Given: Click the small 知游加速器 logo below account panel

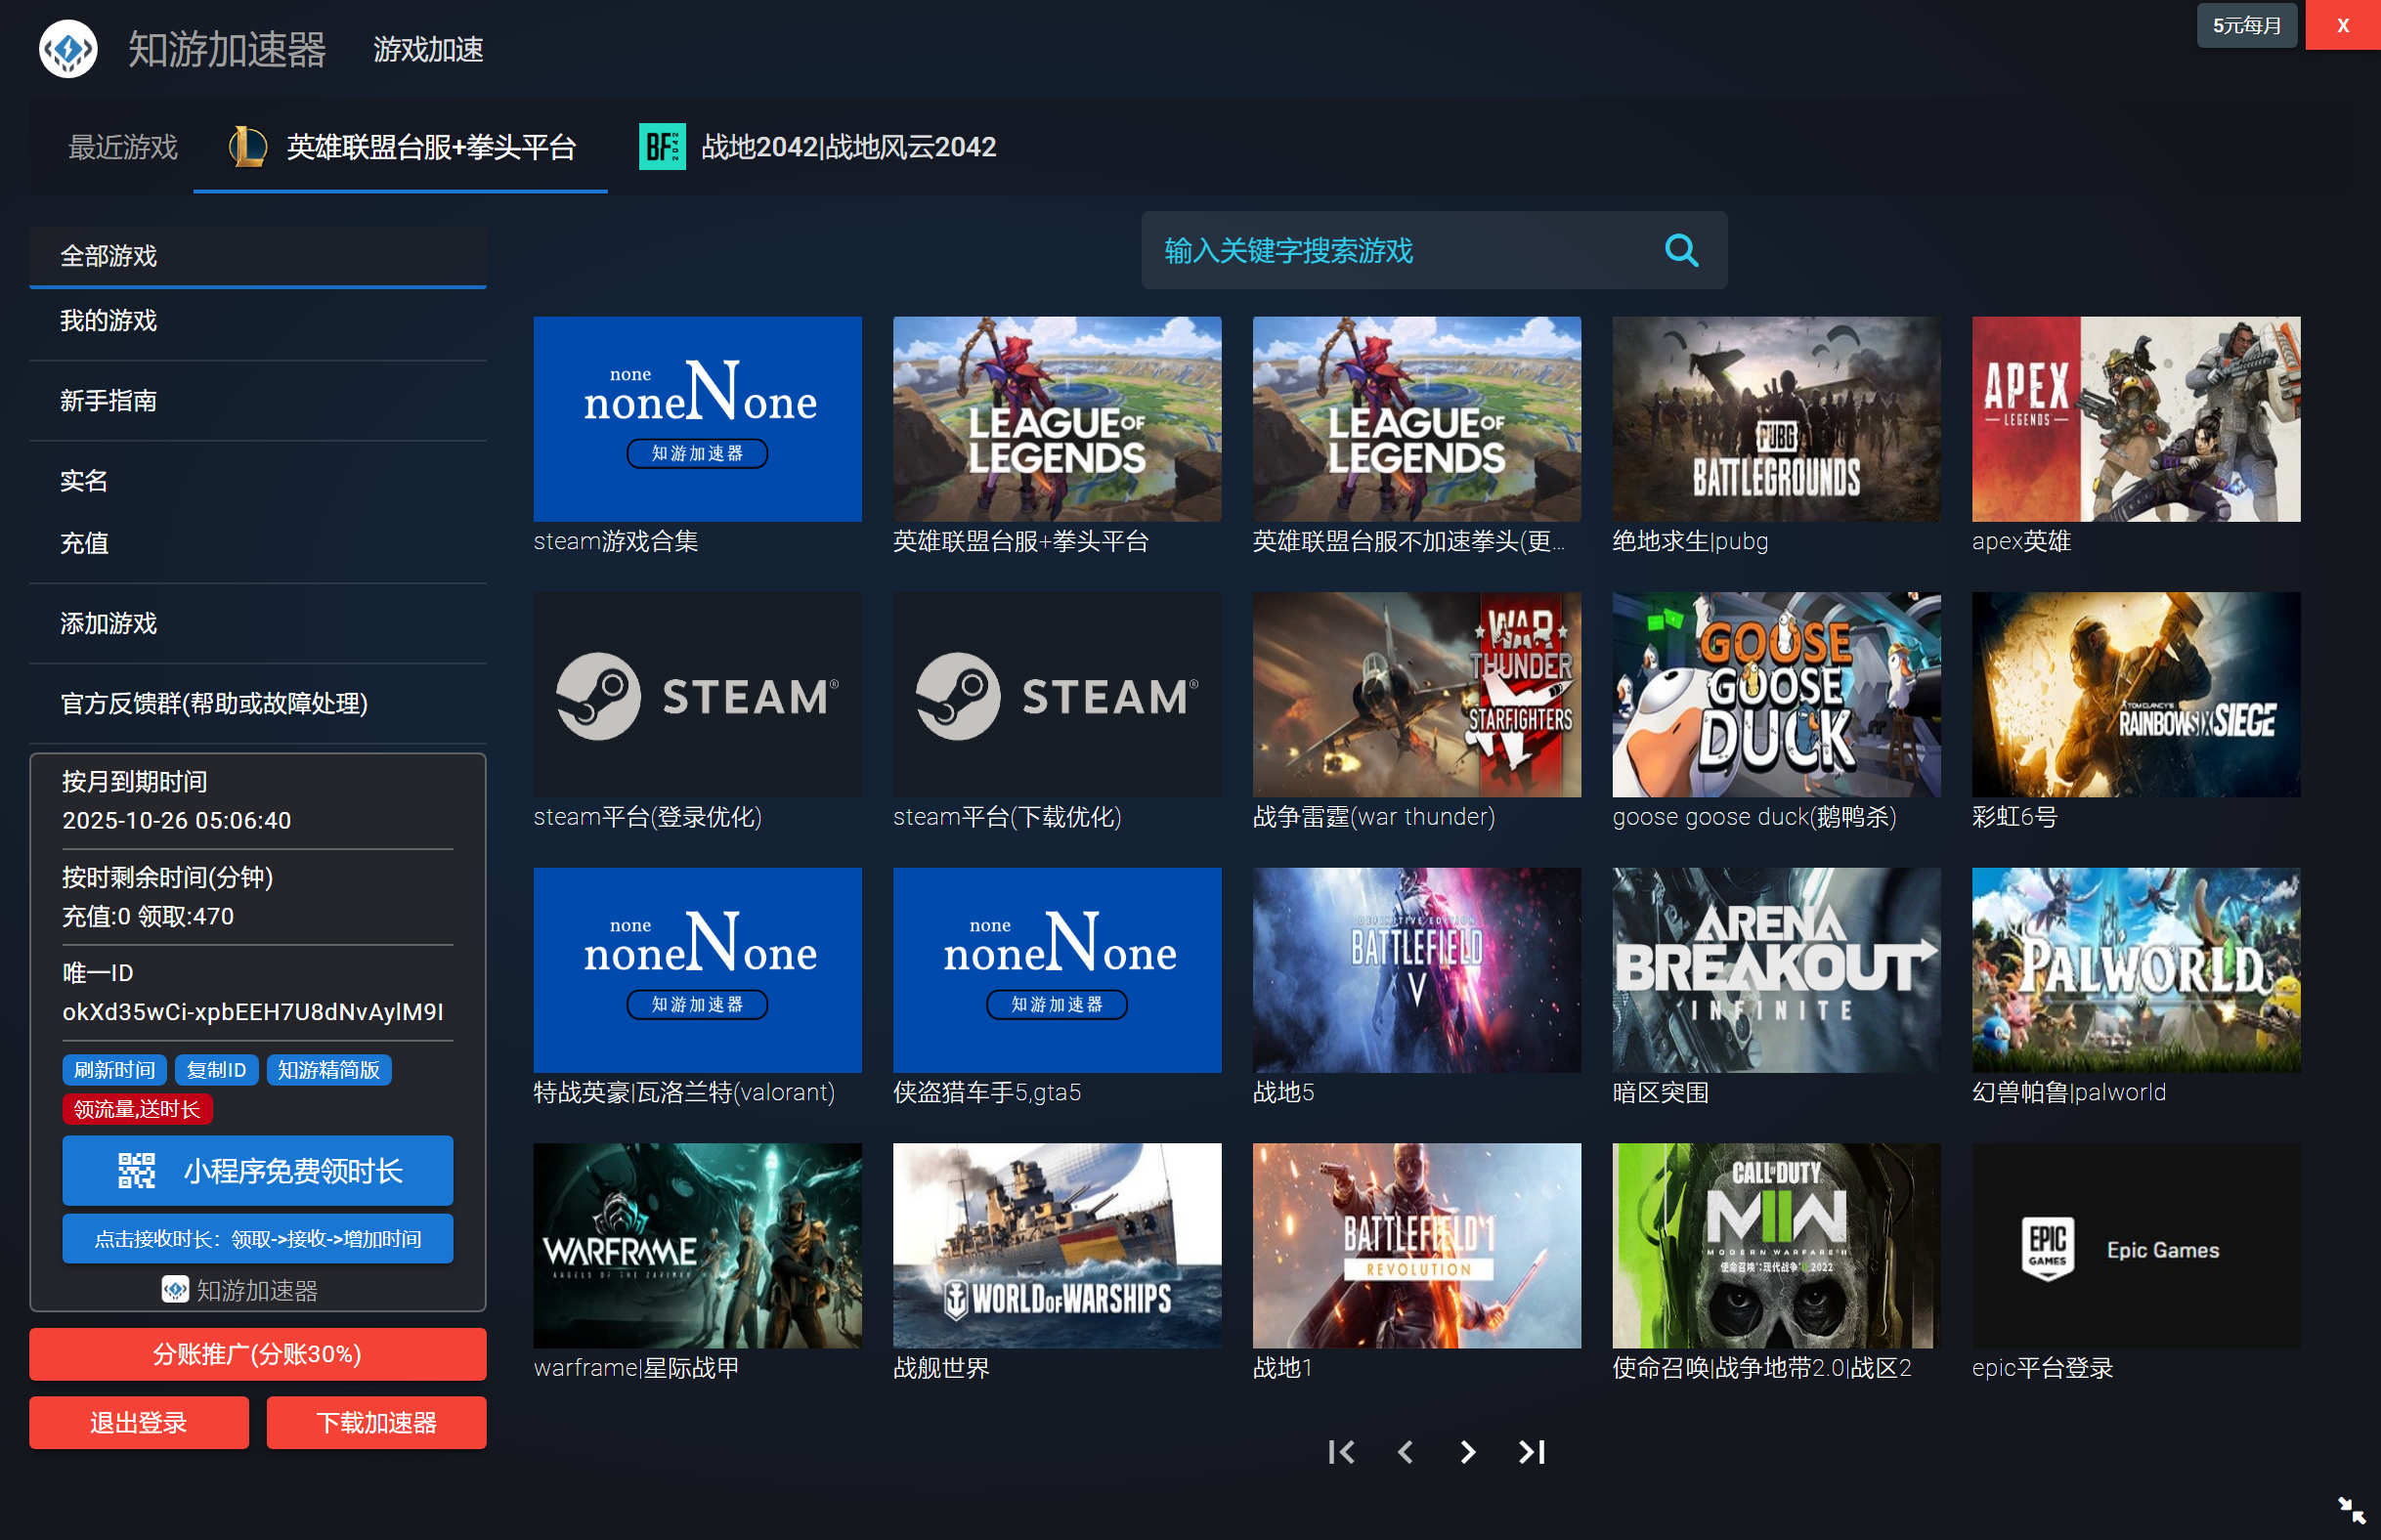Looking at the screenshot, I should click(175, 1290).
